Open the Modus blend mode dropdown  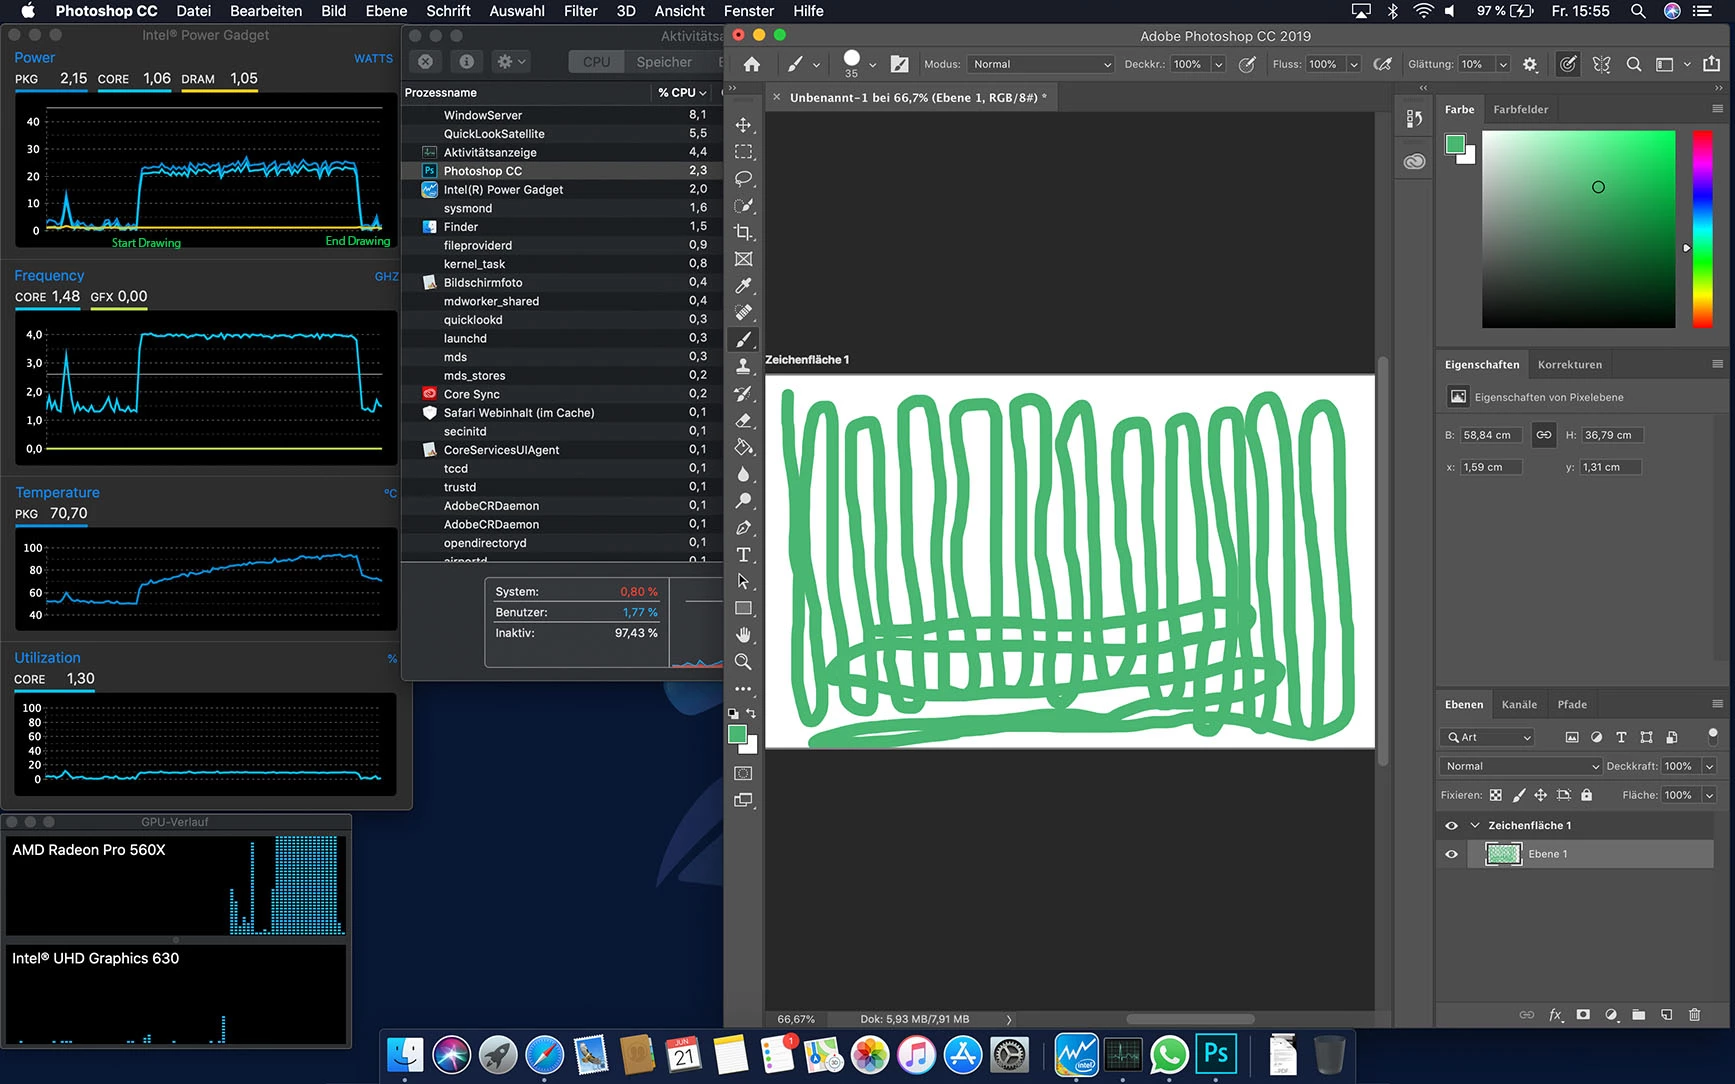(x=1040, y=64)
